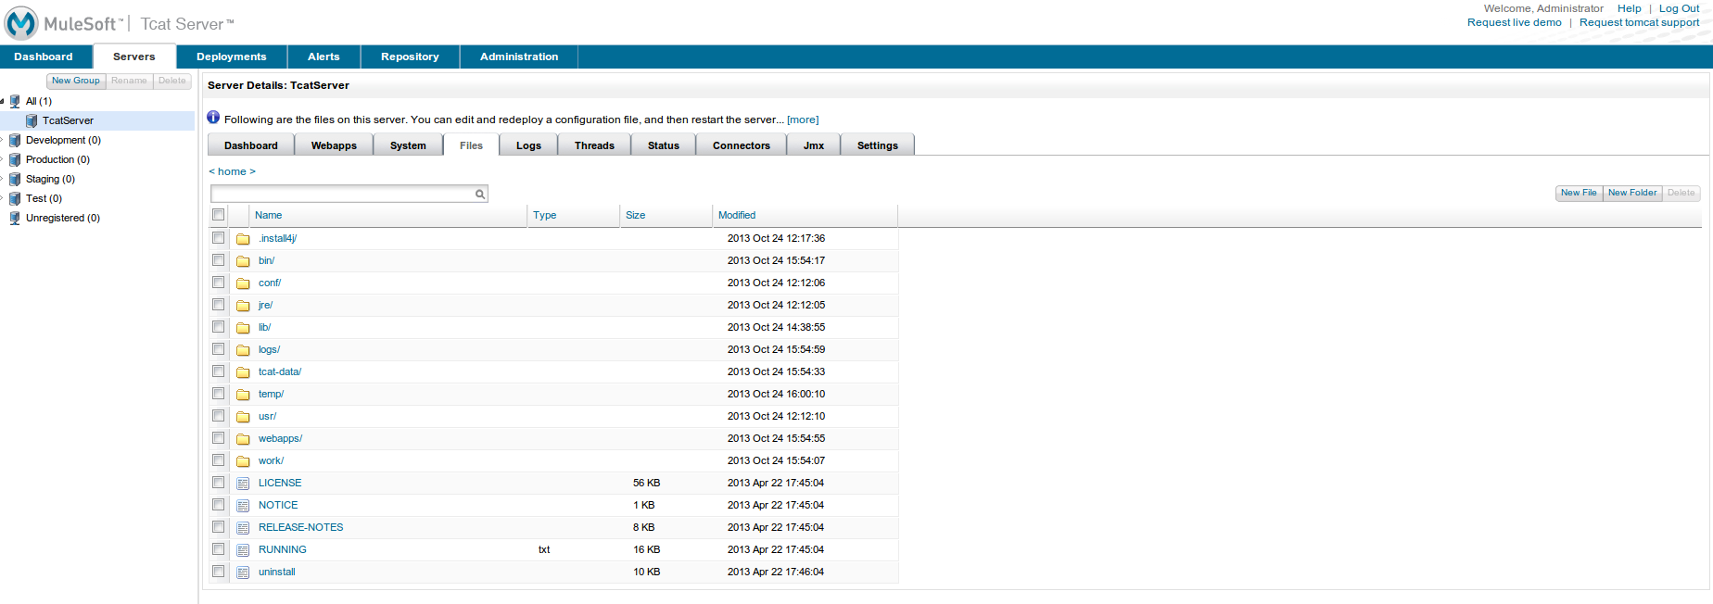
Task: Check the box for the logs/ row
Action: [x=218, y=349]
